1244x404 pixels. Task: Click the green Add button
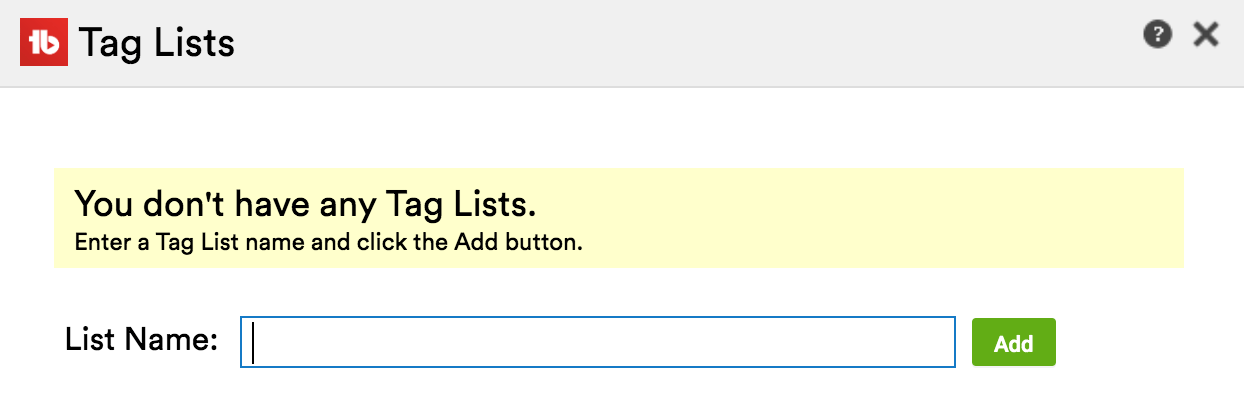[x=1013, y=343]
